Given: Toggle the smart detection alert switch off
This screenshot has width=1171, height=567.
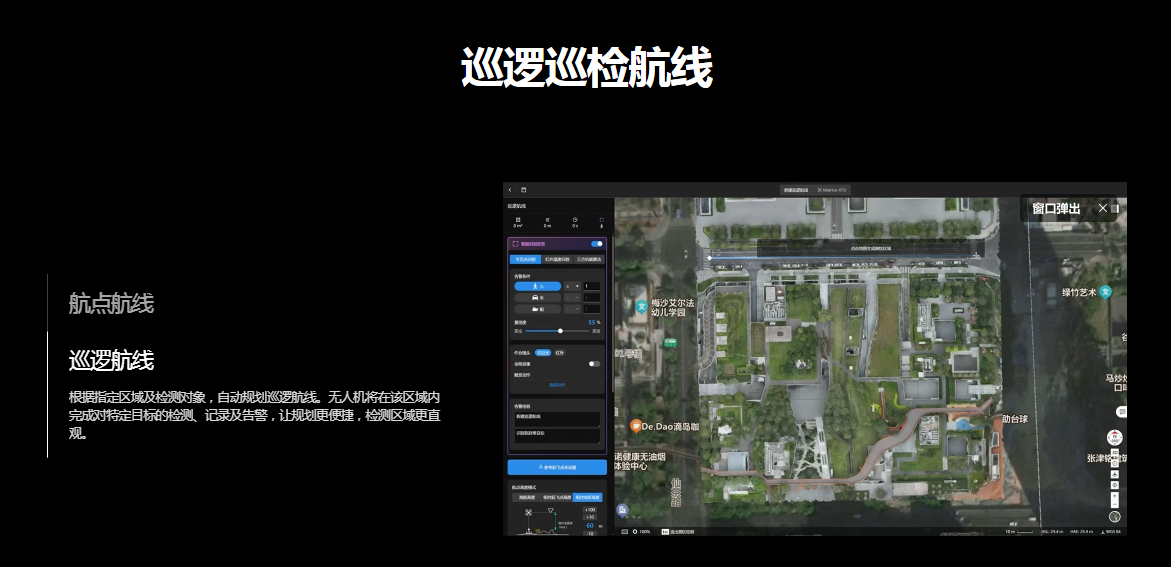Looking at the screenshot, I should click(597, 243).
